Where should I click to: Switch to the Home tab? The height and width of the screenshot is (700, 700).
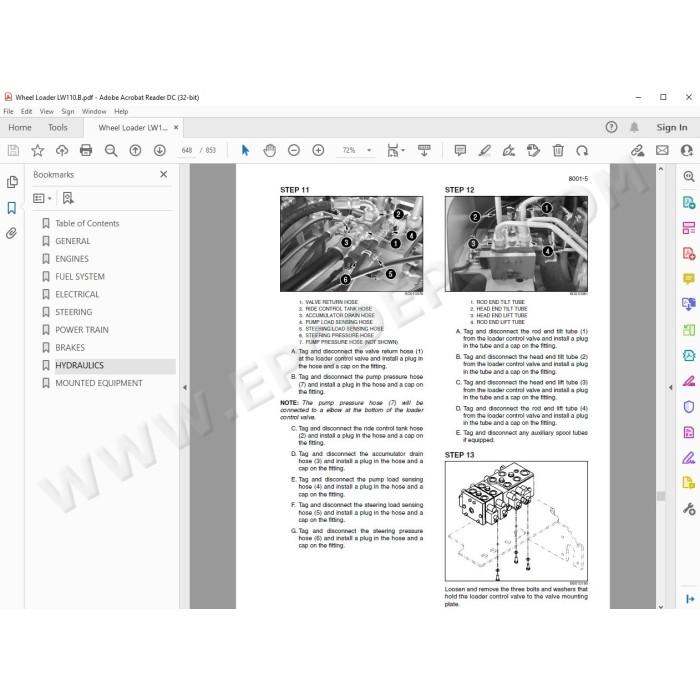[x=20, y=128]
